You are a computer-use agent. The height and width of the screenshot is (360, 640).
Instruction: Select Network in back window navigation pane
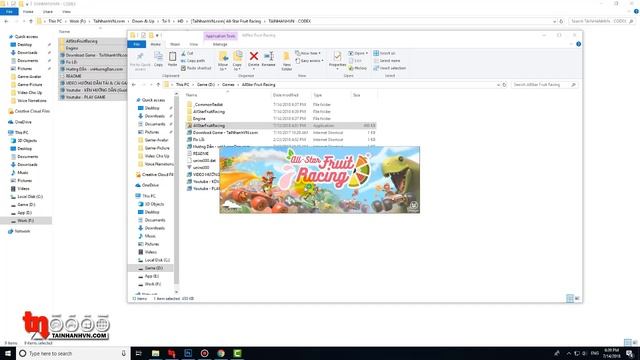22,231
